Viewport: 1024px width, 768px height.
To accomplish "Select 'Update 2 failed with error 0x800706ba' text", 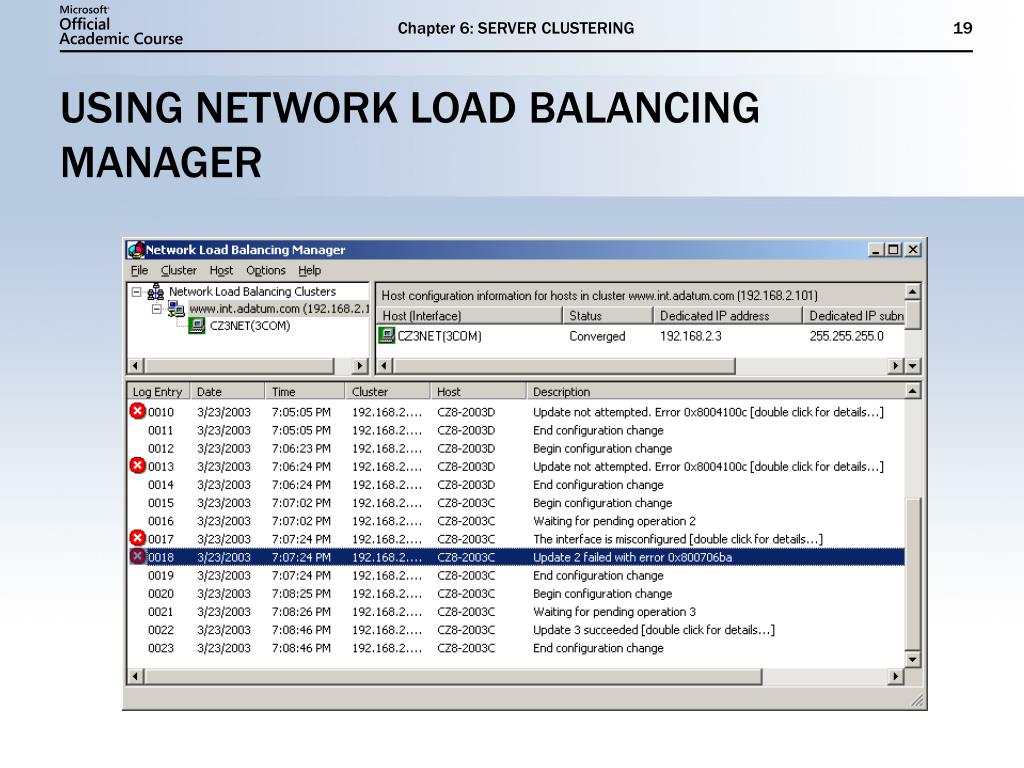I will (632, 557).
